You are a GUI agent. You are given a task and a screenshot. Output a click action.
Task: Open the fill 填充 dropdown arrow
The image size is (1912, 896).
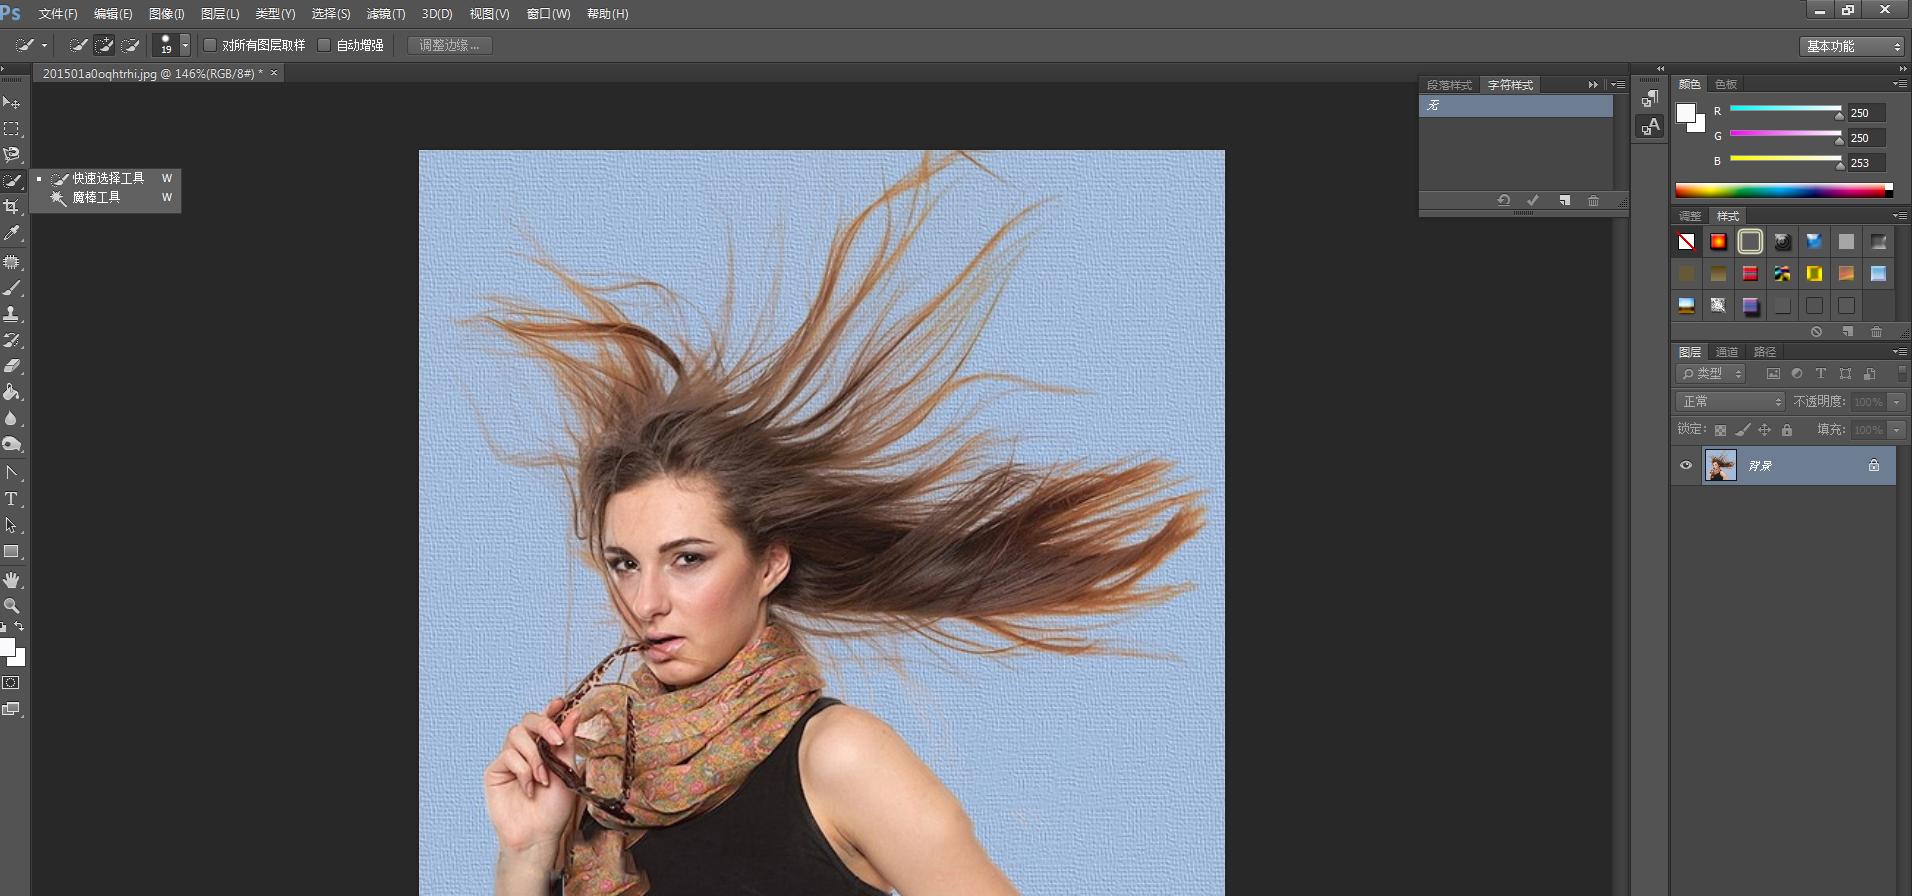pos(1896,430)
